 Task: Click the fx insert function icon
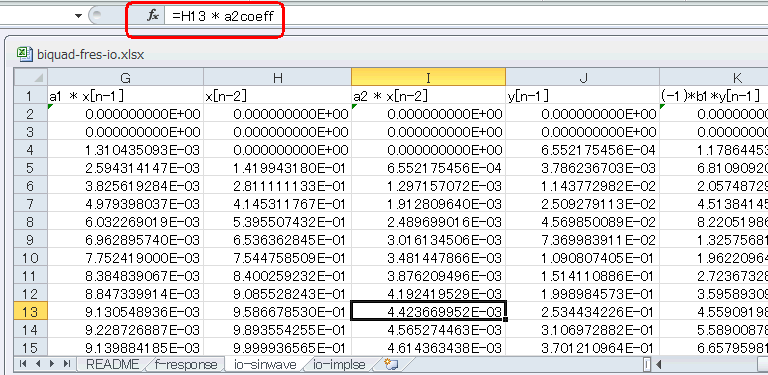(153, 16)
